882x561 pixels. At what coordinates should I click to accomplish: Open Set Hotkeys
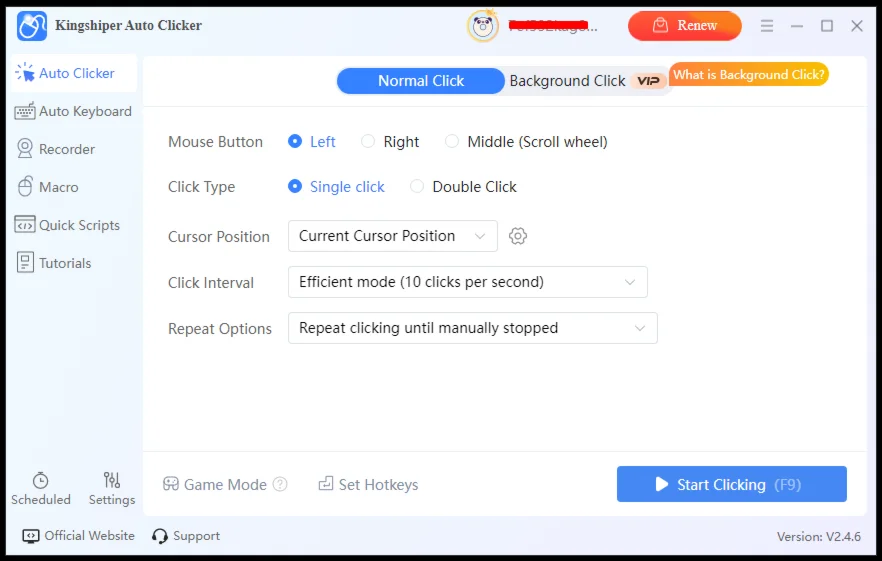[368, 484]
